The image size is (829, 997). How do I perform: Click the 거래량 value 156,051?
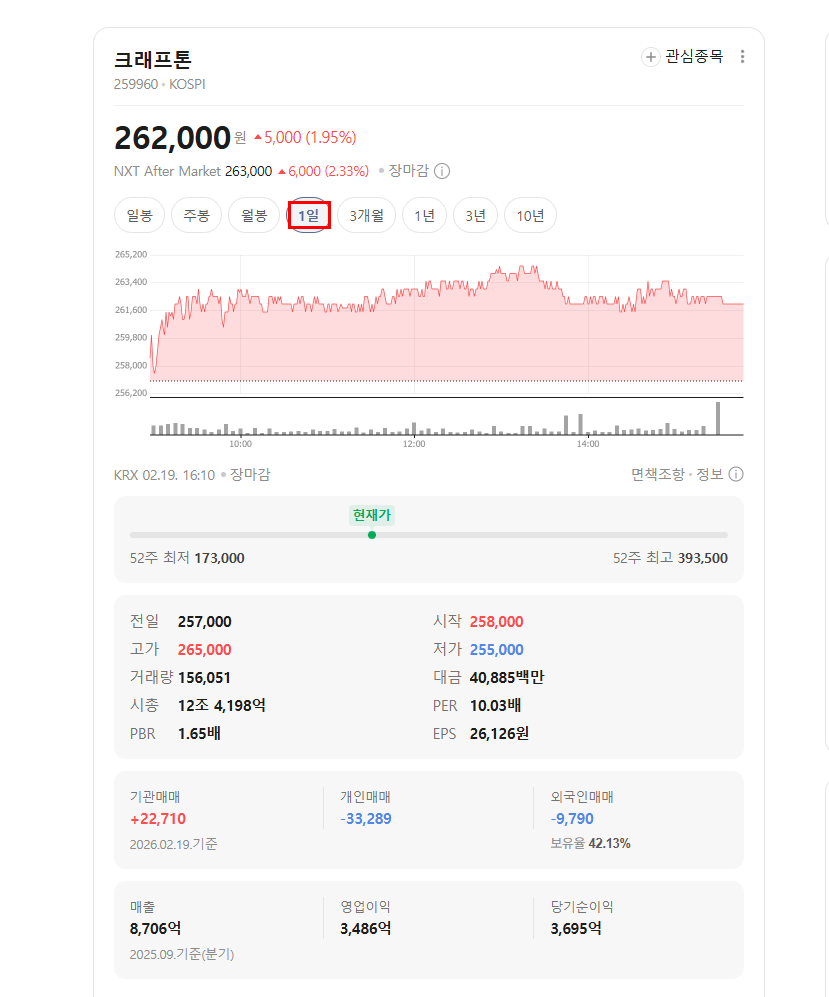pyautogui.click(x=204, y=677)
